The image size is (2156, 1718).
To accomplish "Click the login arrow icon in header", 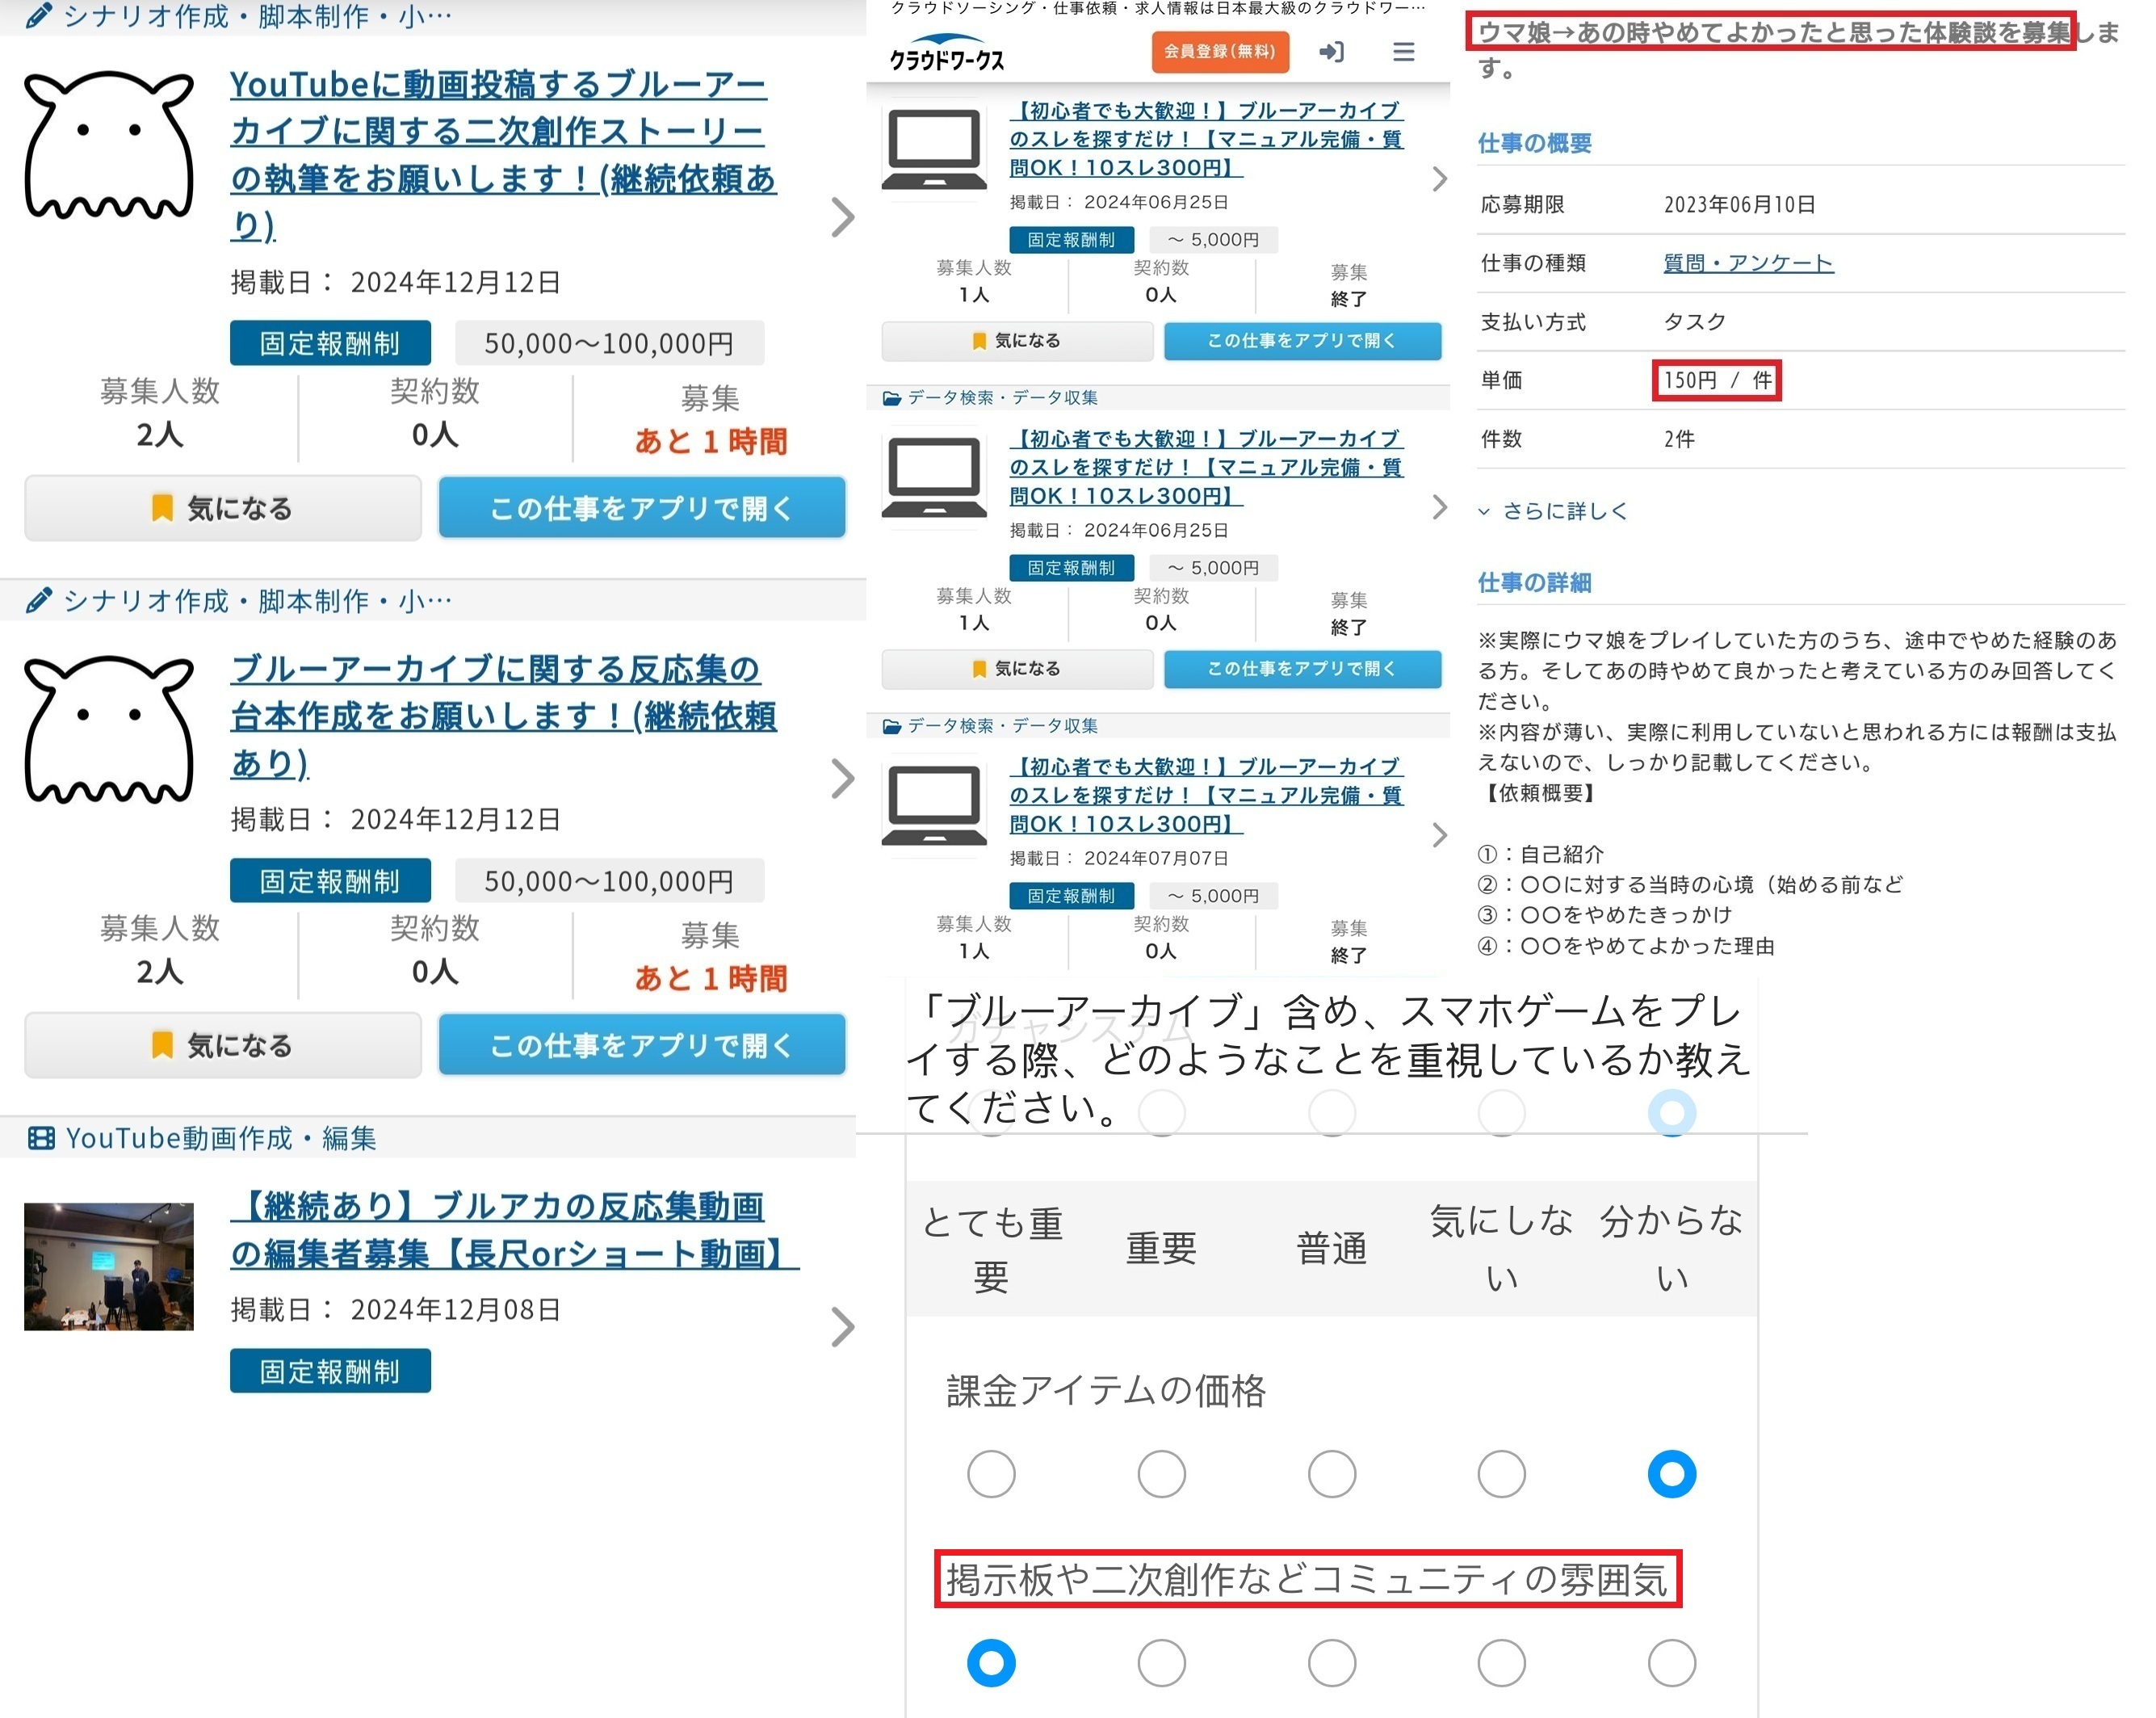I will [x=1331, y=52].
